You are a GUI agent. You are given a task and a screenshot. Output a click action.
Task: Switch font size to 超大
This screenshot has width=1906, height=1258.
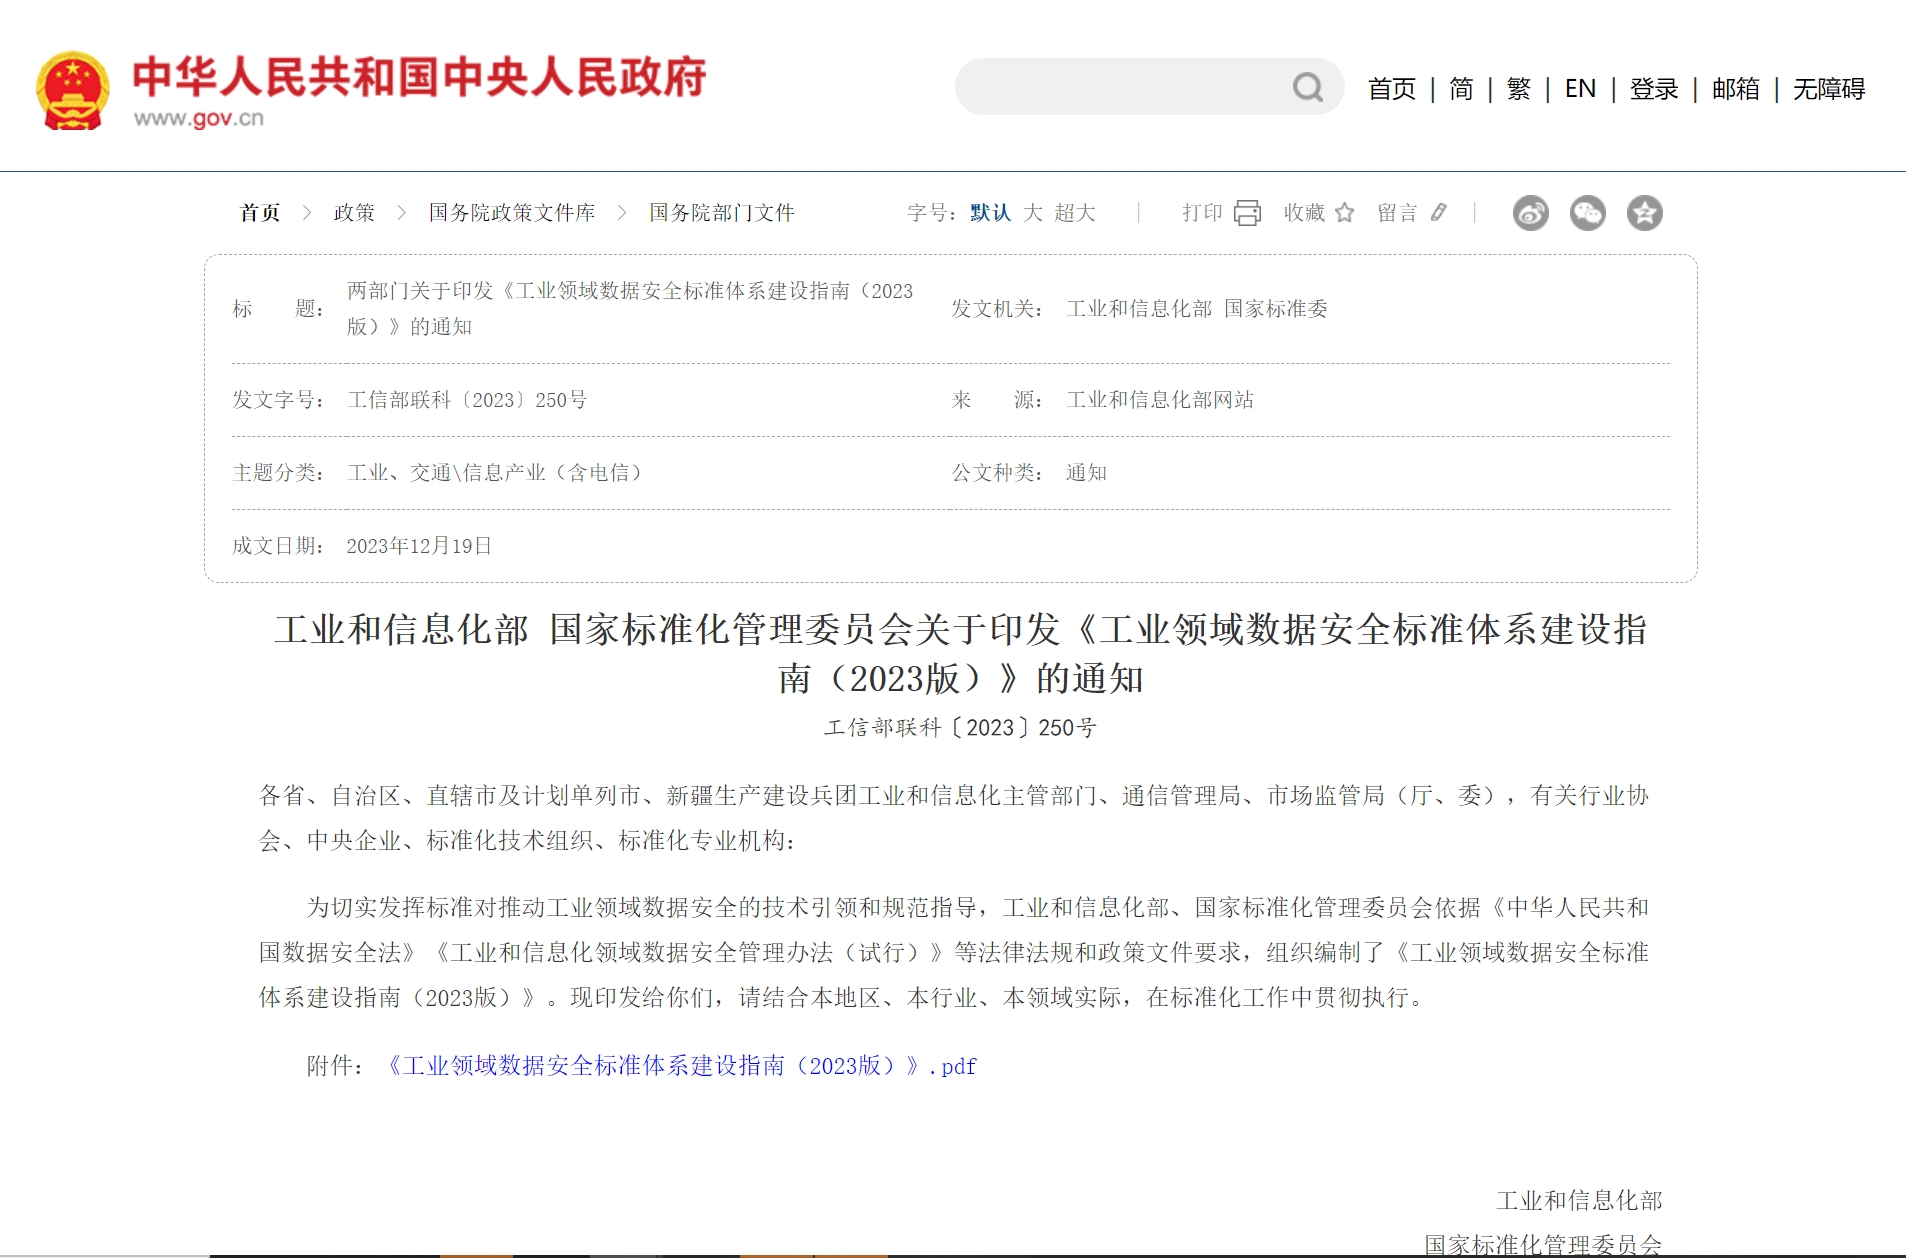coord(1075,213)
